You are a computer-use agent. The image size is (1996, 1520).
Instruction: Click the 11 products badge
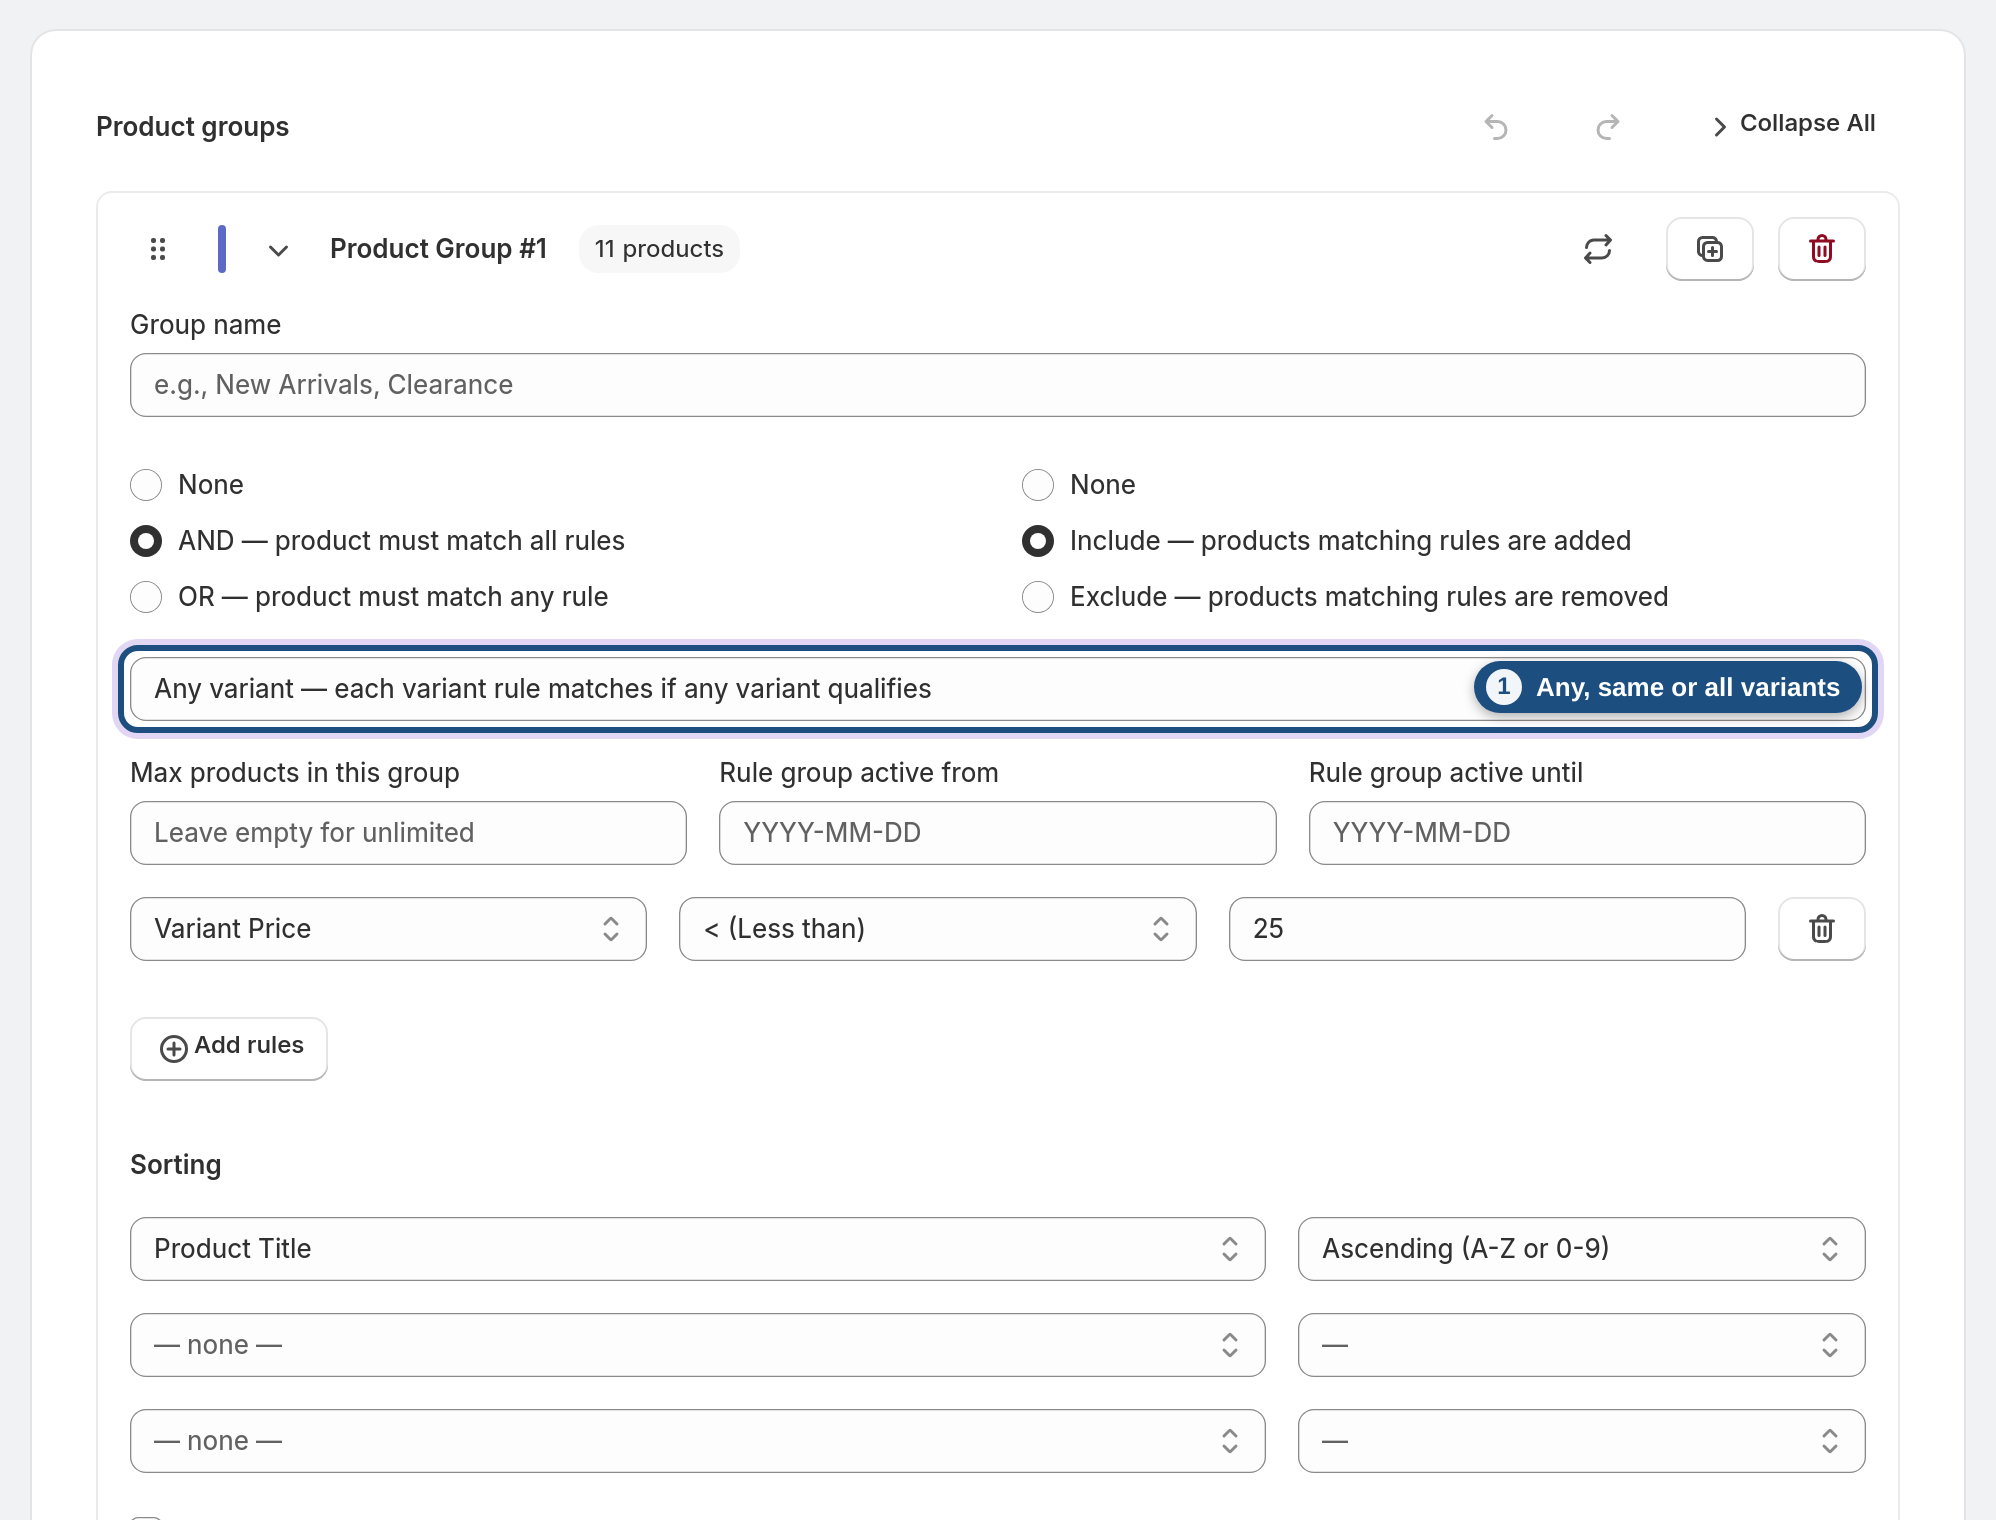click(659, 249)
